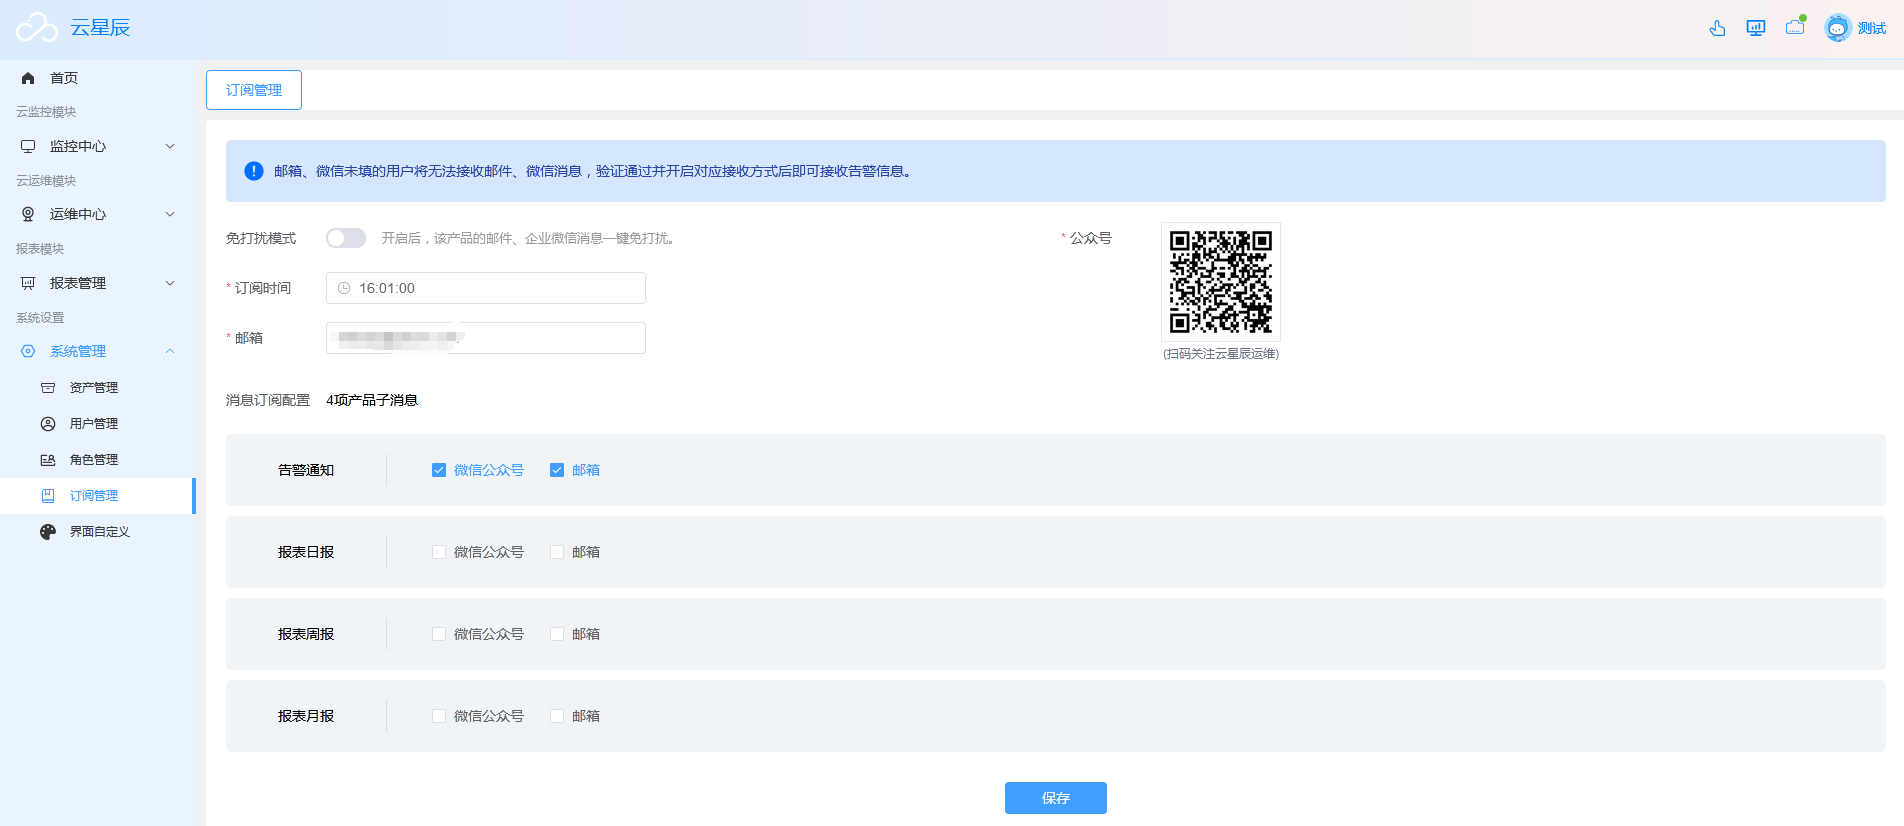Click the 消息订阅配置 label
This screenshot has height=826, width=1904.
pyautogui.click(x=268, y=400)
